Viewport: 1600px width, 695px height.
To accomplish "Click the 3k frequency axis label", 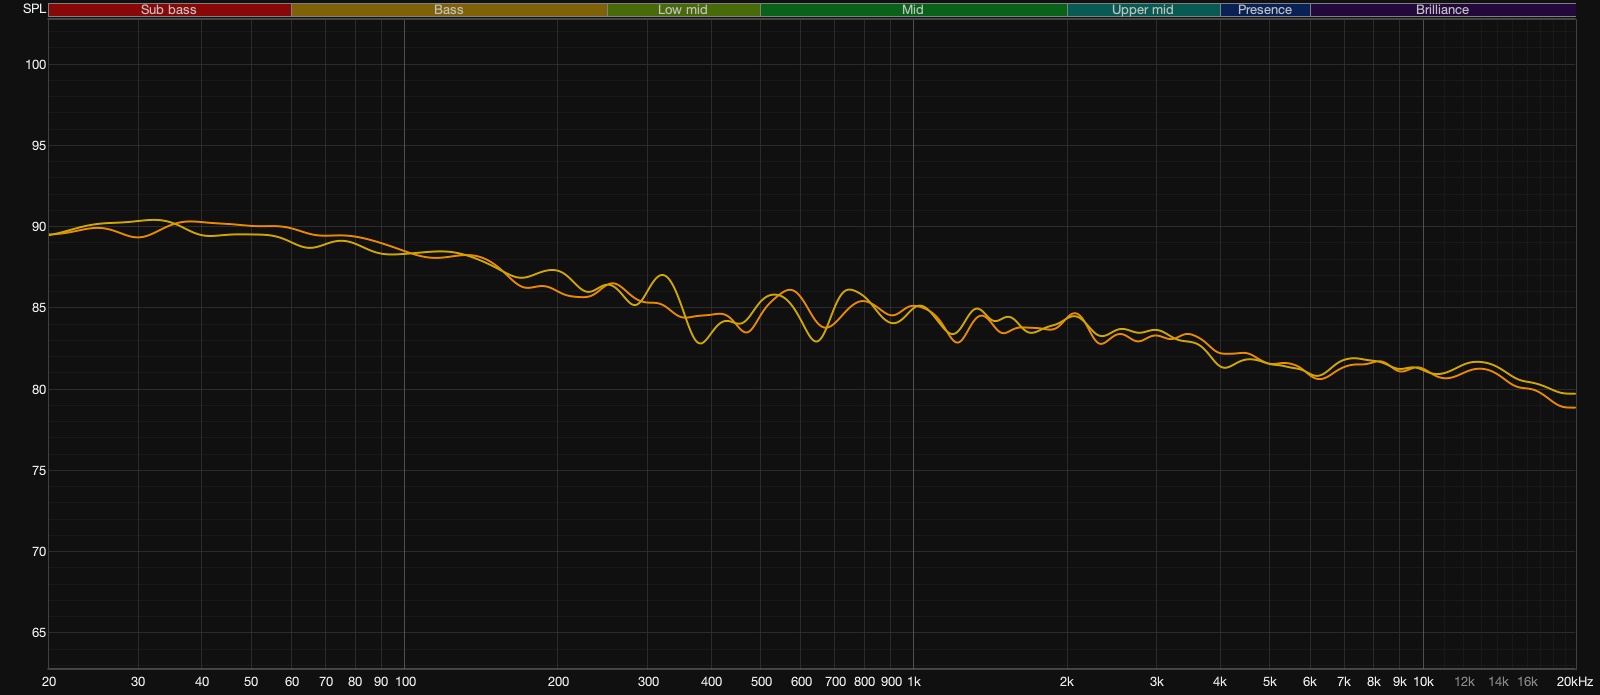I will click(x=1157, y=682).
